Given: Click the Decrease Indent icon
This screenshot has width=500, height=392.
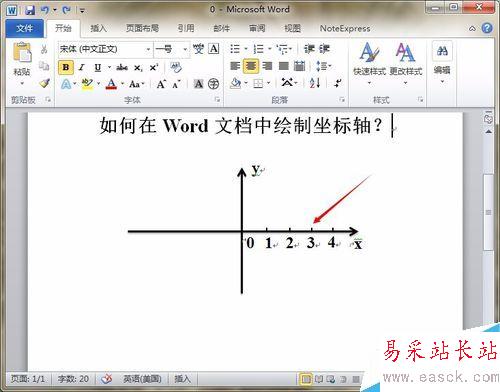Looking at the screenshot, I should [x=309, y=49].
